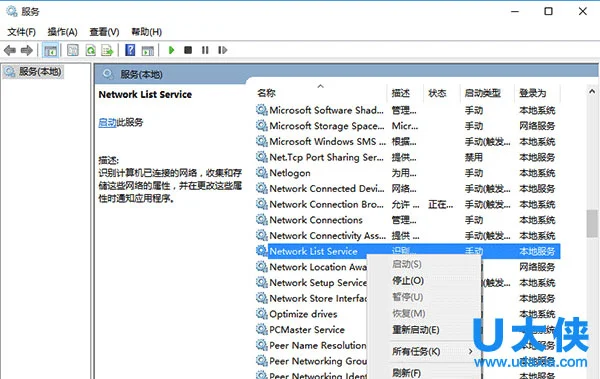Select the PCMaster Service name

[307, 330]
